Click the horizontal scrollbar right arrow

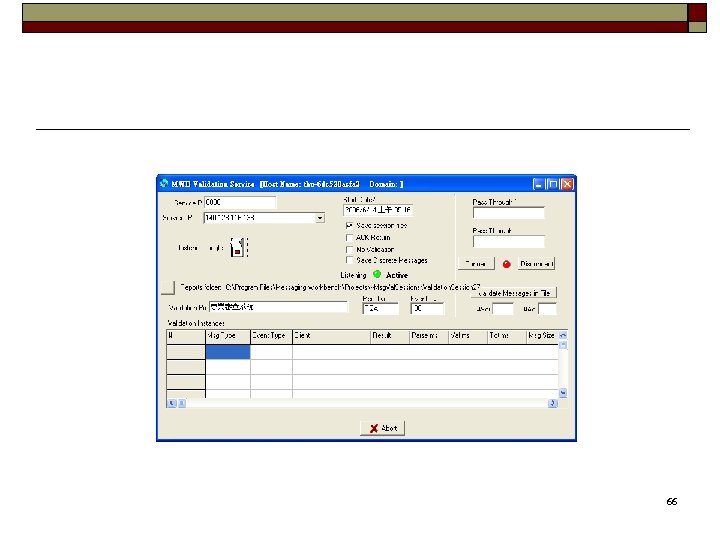[552, 403]
